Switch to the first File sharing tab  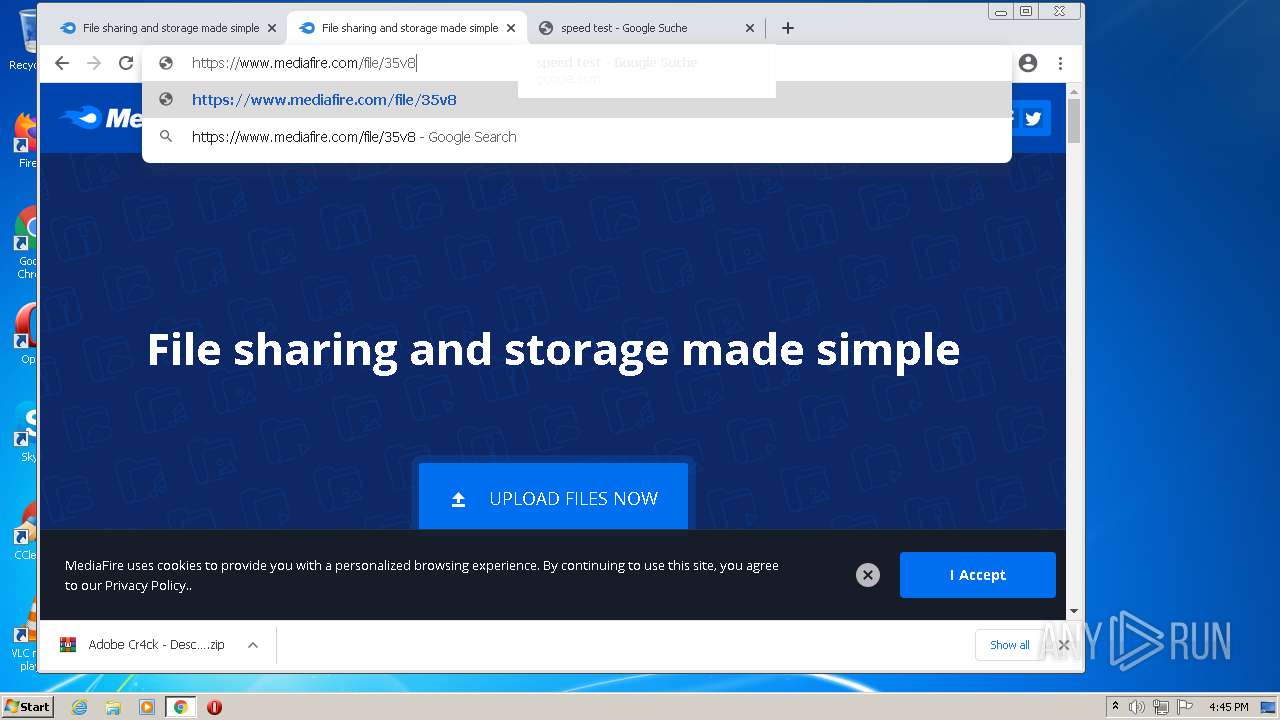[167, 28]
